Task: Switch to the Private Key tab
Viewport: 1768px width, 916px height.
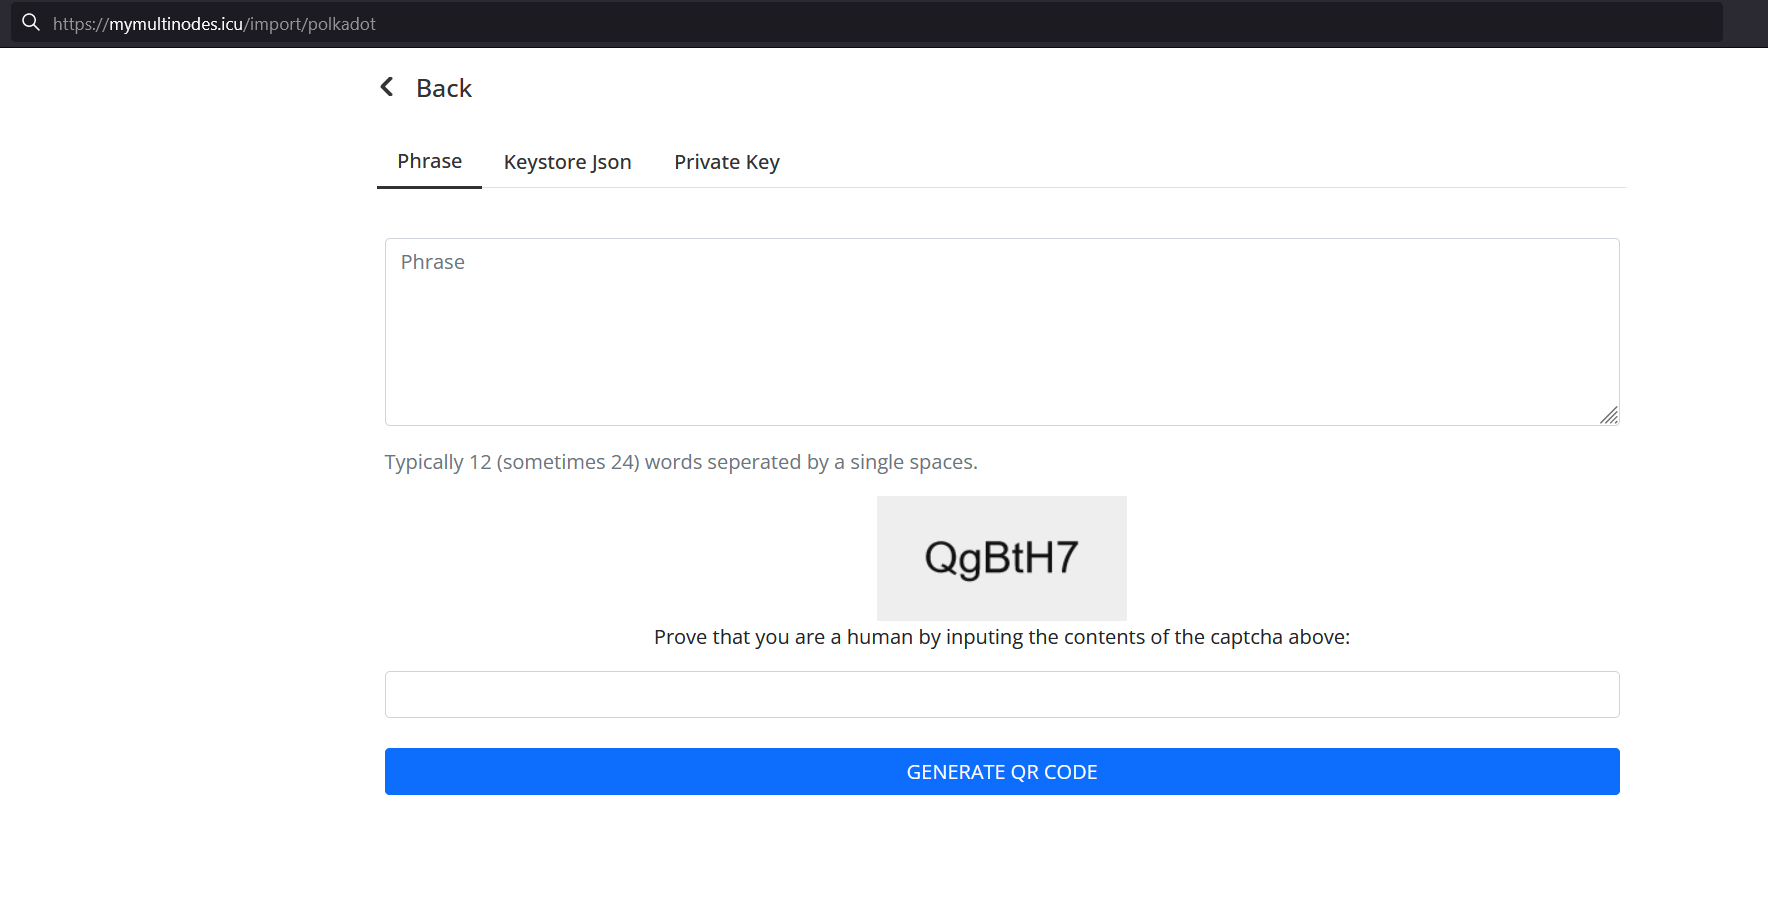Action: pyautogui.click(x=726, y=161)
